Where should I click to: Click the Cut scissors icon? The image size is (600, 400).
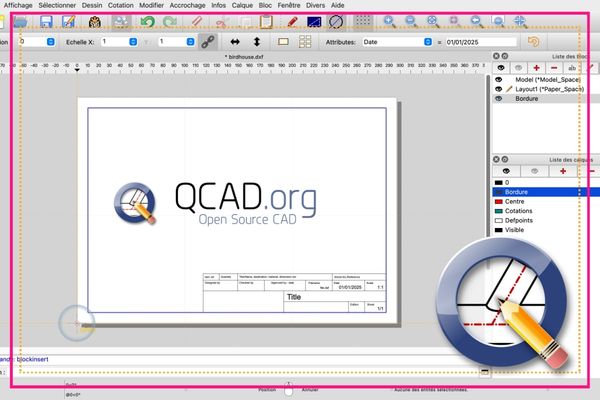point(222,22)
